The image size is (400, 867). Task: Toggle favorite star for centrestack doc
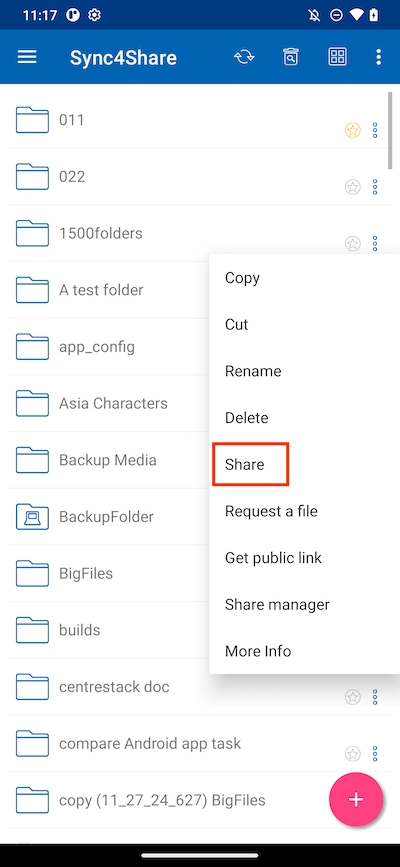pos(352,697)
